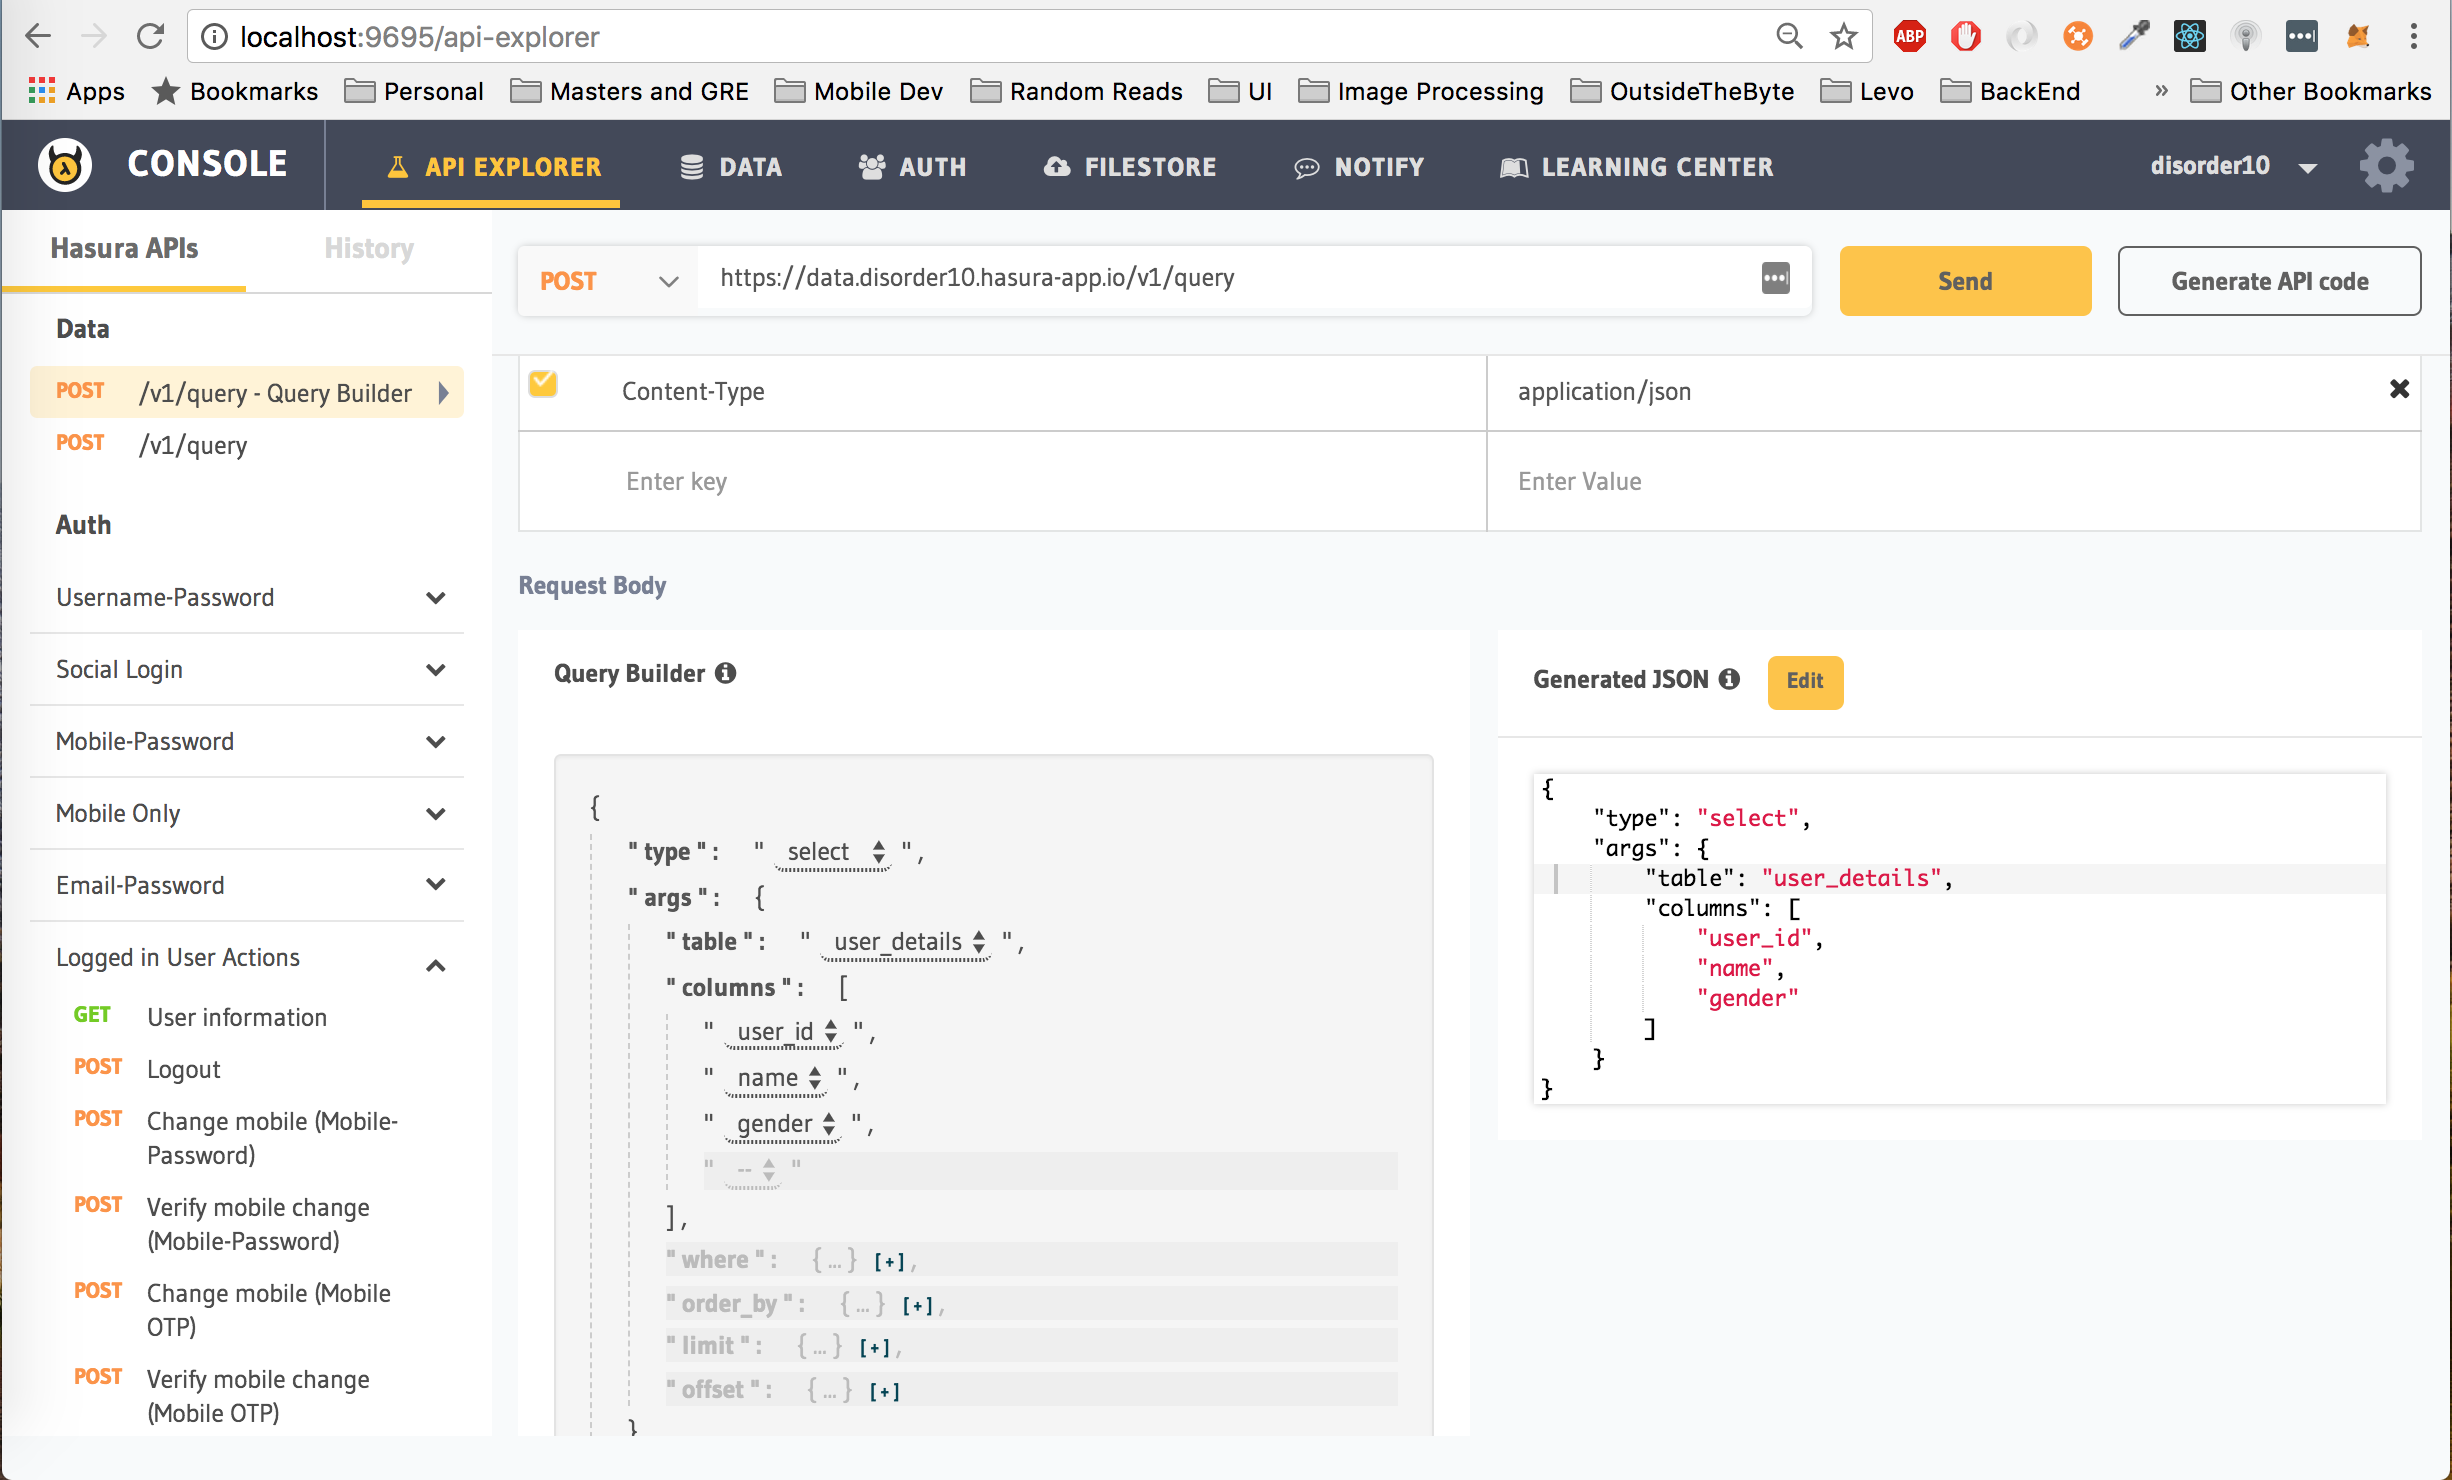This screenshot has width=2452, height=1480.
Task: Expand the order_by clause [+] toggle
Action: click(x=916, y=1306)
